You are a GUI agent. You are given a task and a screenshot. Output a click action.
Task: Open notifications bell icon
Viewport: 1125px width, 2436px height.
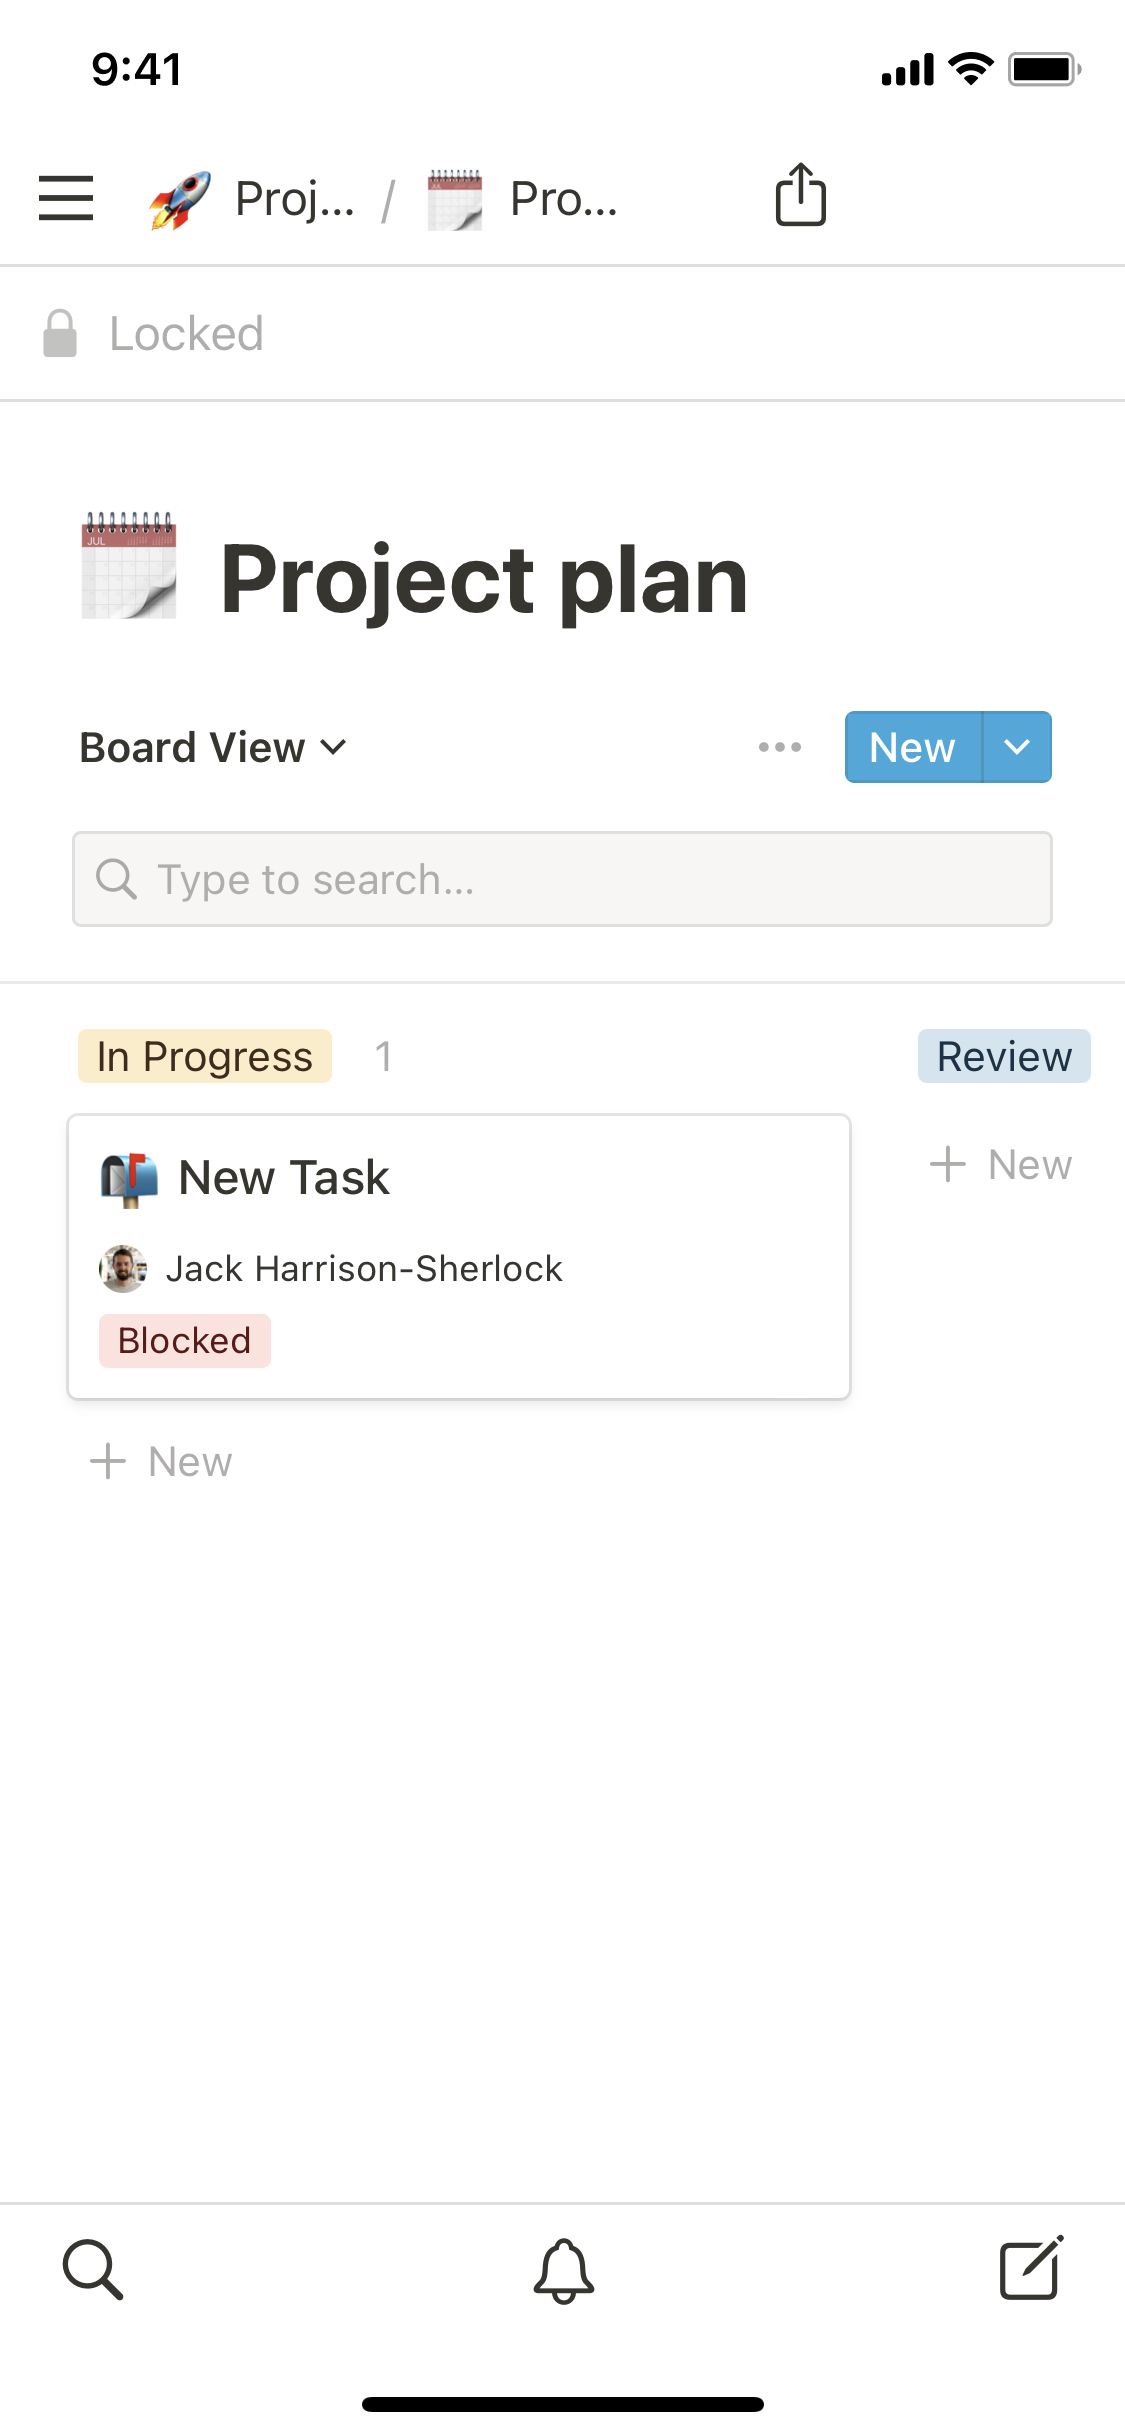point(563,2270)
